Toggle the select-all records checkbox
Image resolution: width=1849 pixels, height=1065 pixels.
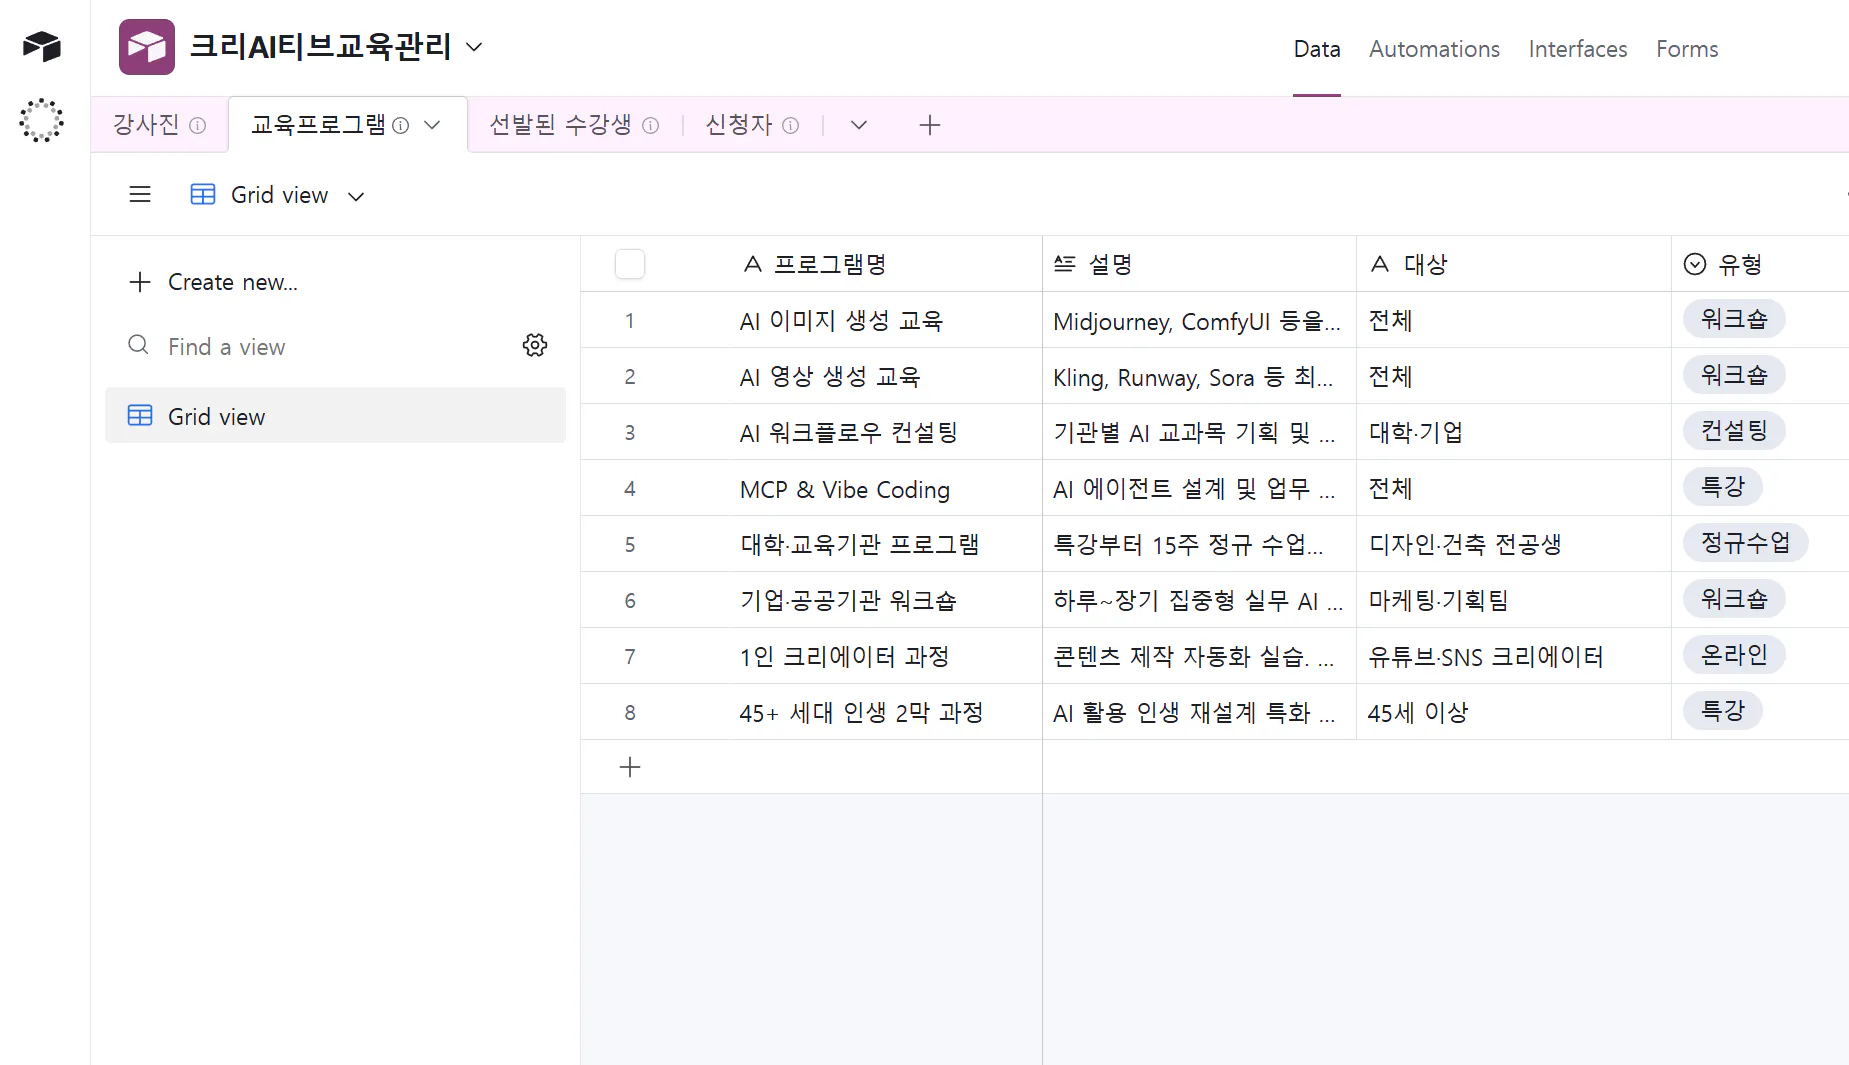pyautogui.click(x=630, y=263)
